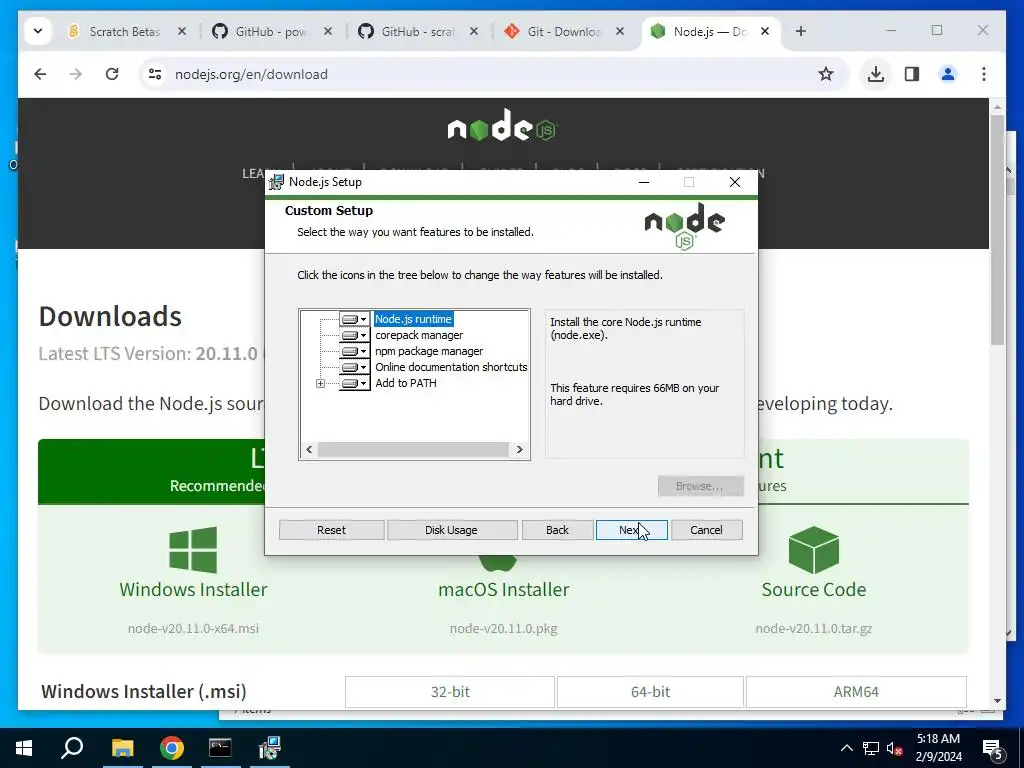Switch to first GitHub browser tab
Image resolution: width=1024 pixels, height=768 pixels.
(270, 31)
